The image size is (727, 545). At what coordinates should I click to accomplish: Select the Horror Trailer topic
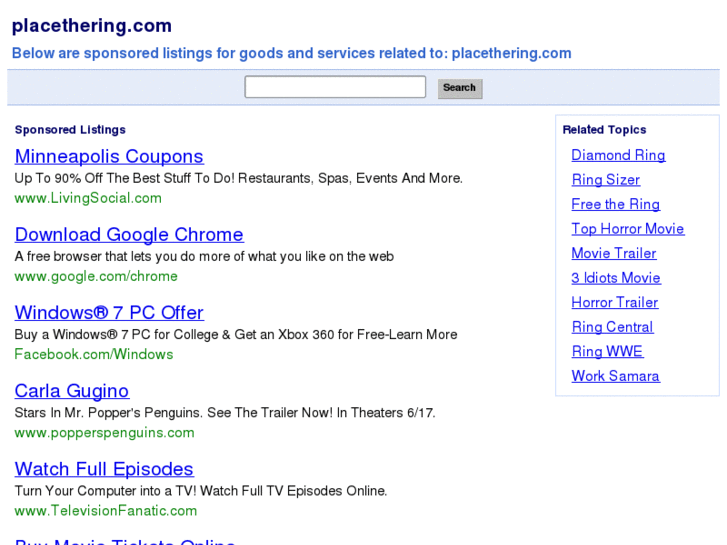tap(614, 302)
